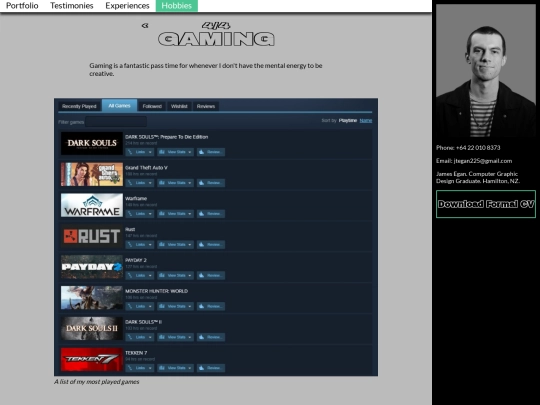
Task: Open the Dark Souls II thumbnail
Action: [92, 329]
